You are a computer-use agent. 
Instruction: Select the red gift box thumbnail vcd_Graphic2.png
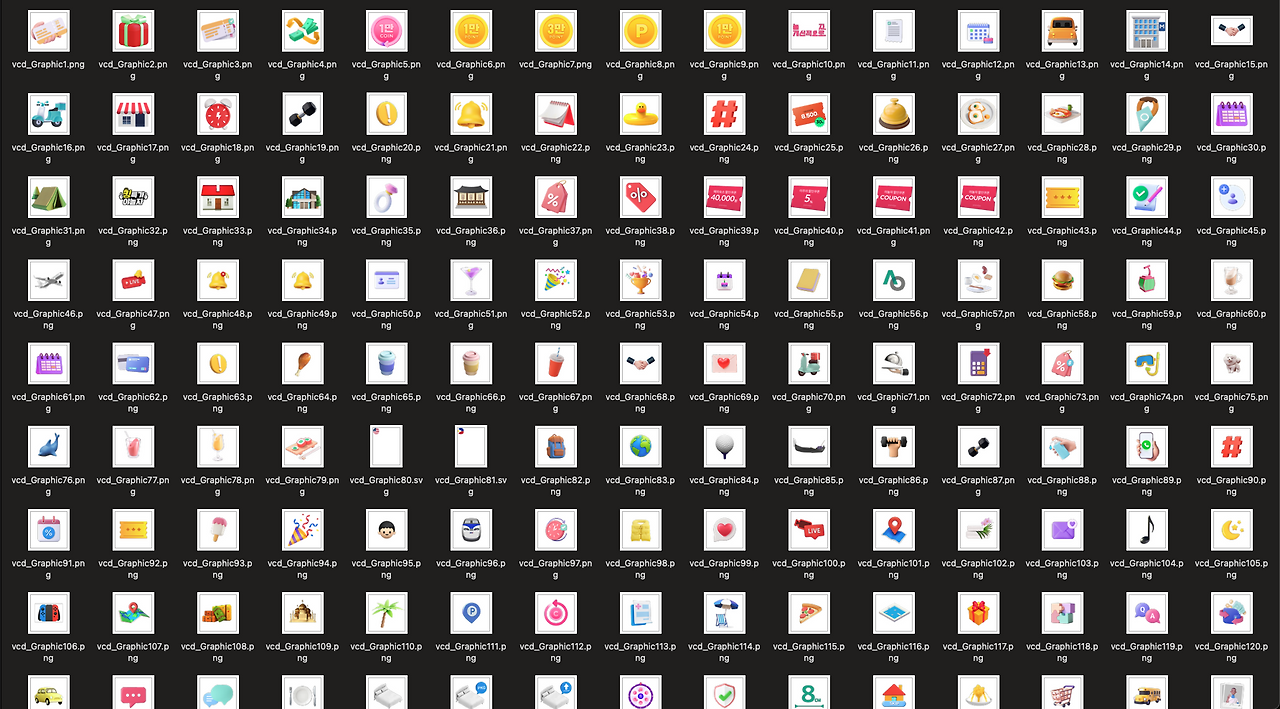click(x=133, y=30)
